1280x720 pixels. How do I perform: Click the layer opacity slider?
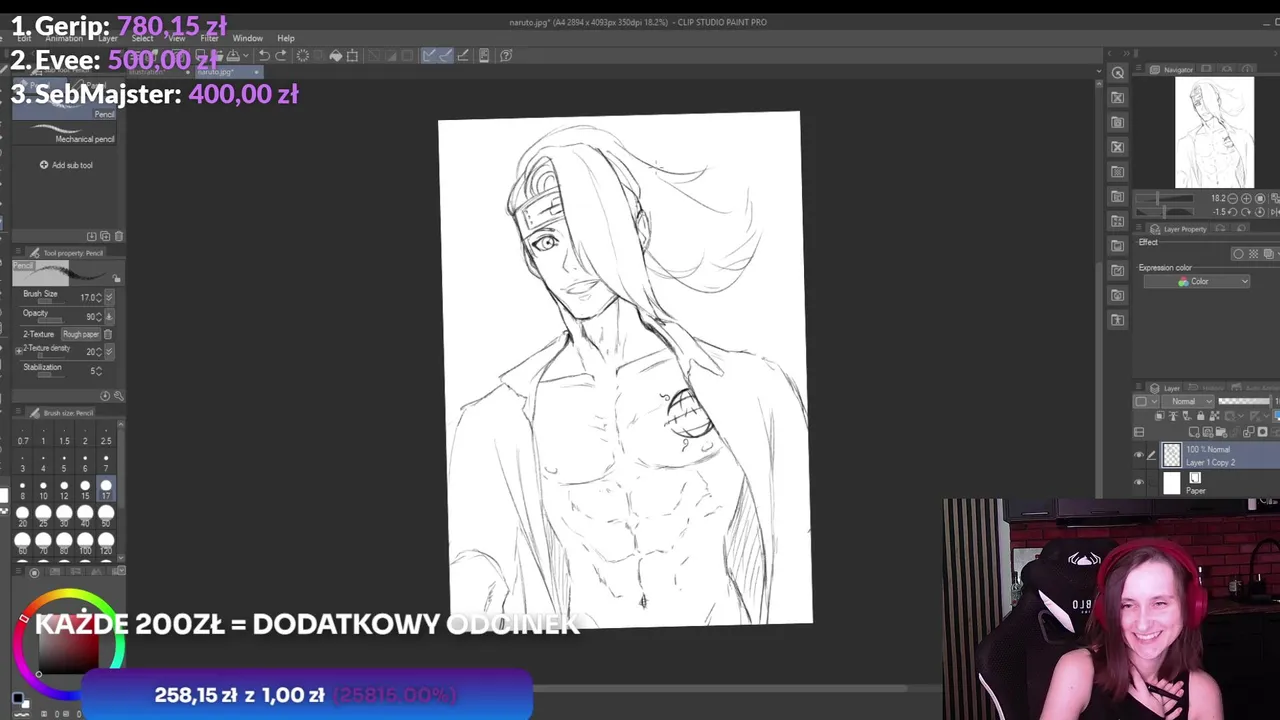pos(1243,401)
